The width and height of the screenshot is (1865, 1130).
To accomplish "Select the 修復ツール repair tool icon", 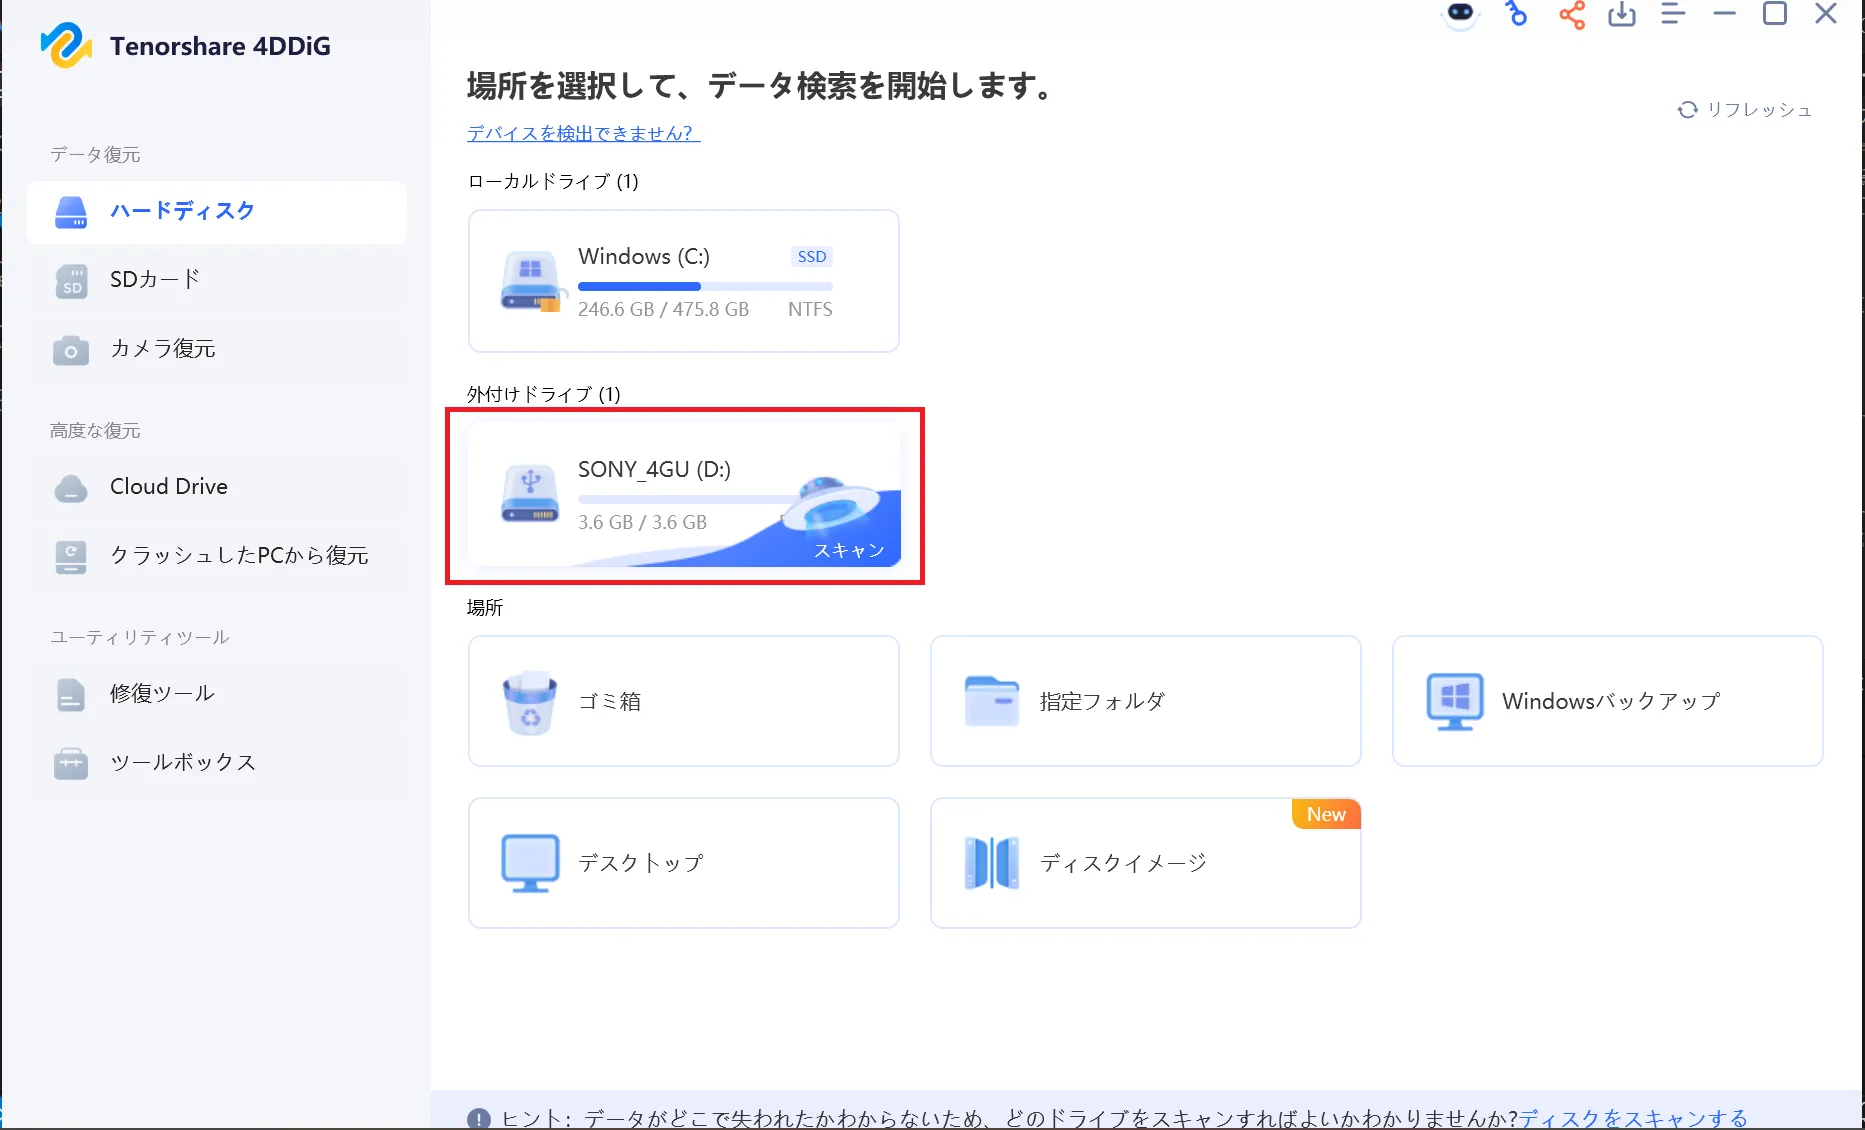I will 70,693.
